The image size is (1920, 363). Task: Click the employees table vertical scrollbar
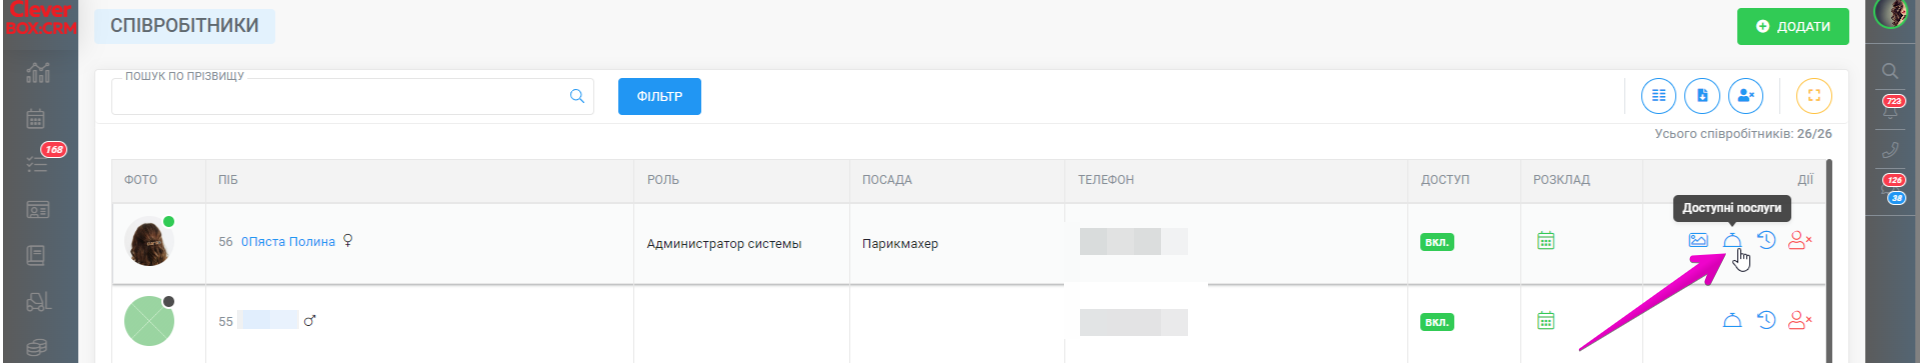coord(1829,260)
